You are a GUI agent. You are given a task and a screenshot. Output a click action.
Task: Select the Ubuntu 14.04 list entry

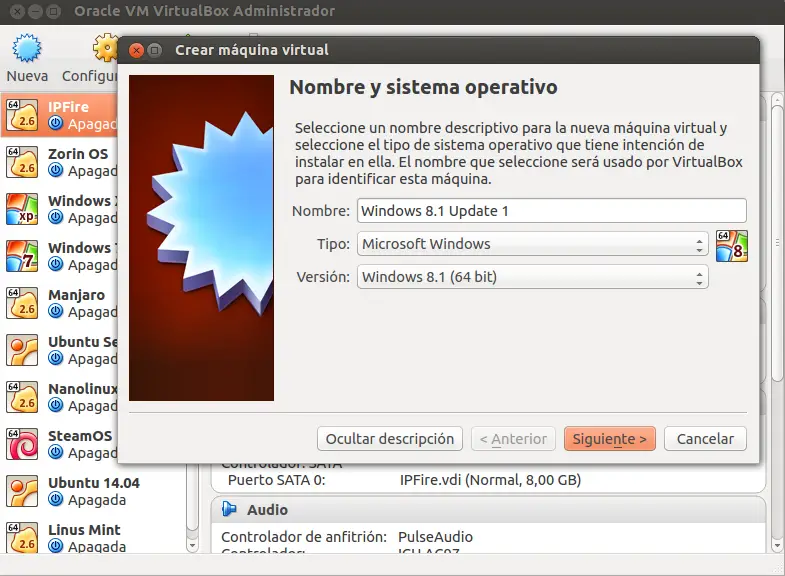point(94,491)
